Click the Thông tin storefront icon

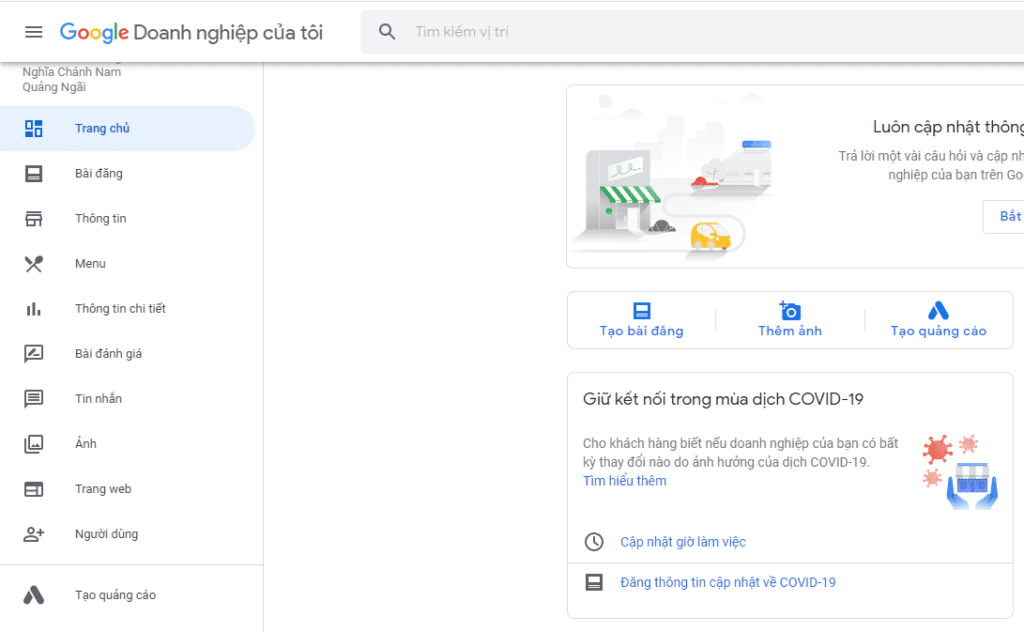(33, 219)
